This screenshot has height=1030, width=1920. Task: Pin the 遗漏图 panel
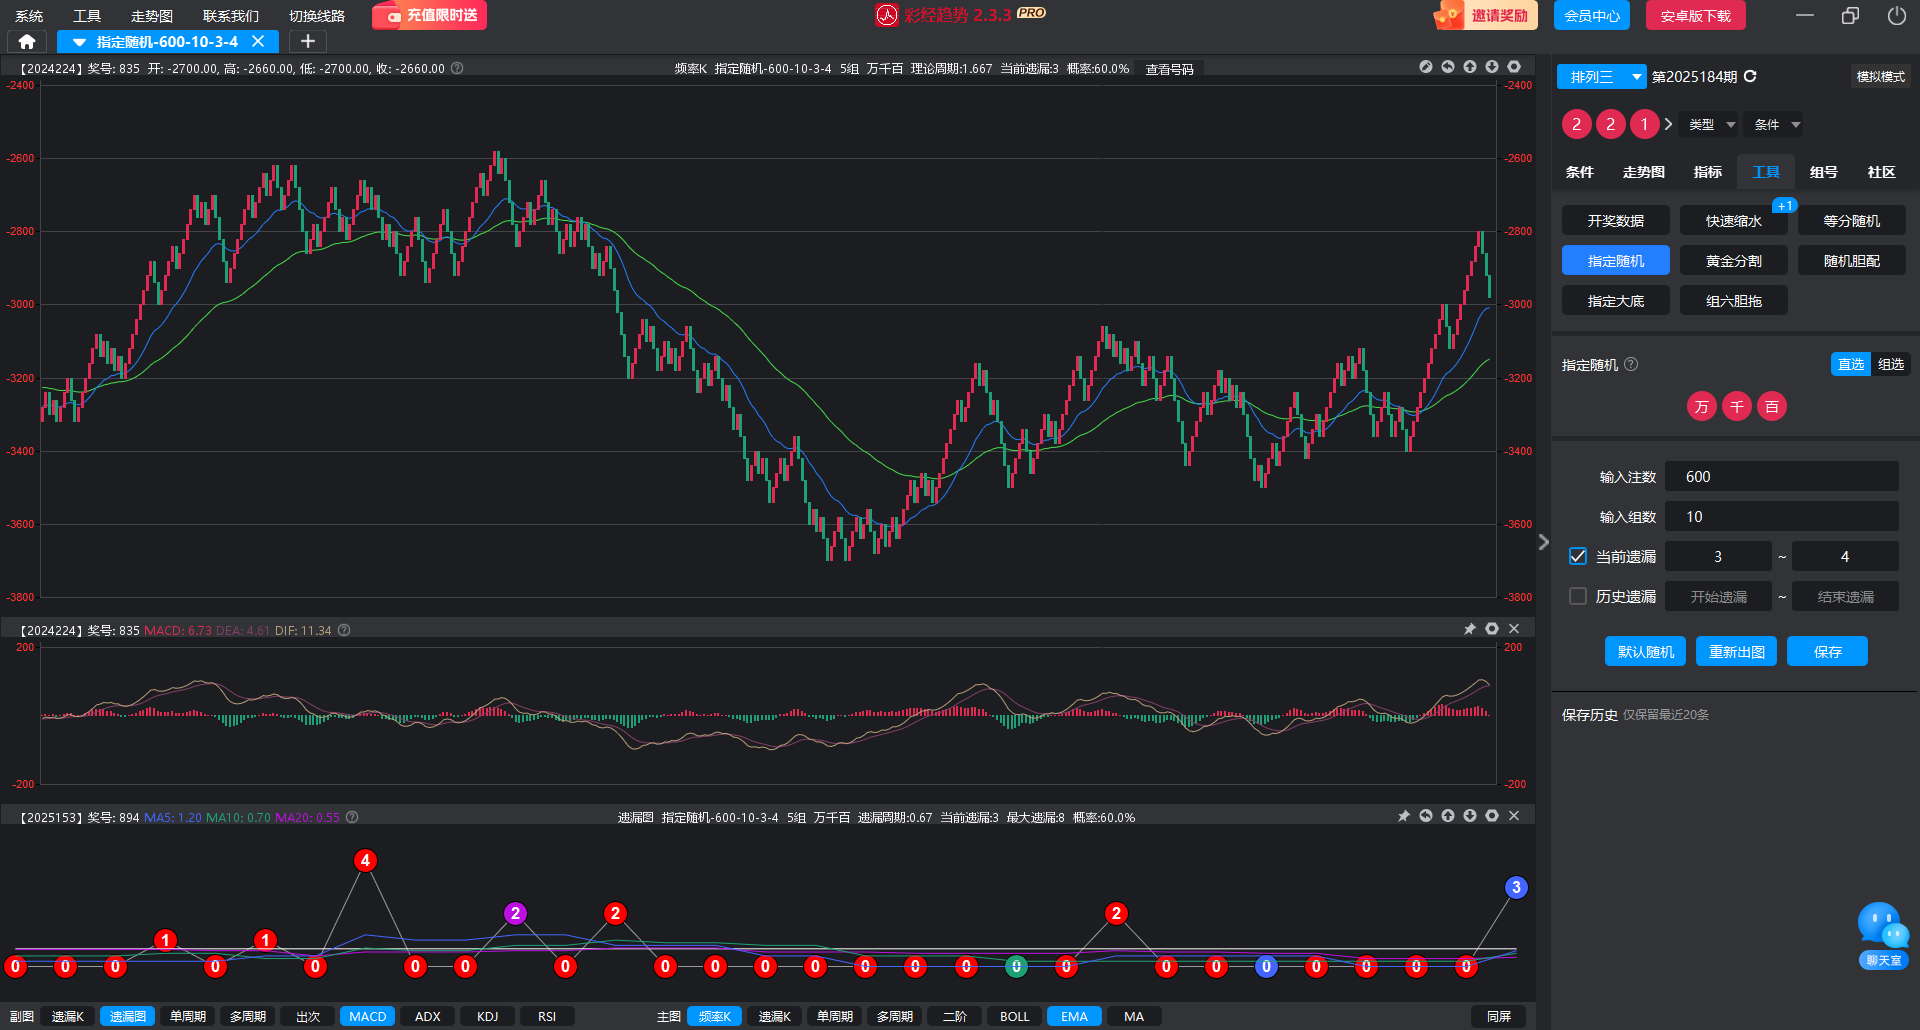[x=1404, y=816]
